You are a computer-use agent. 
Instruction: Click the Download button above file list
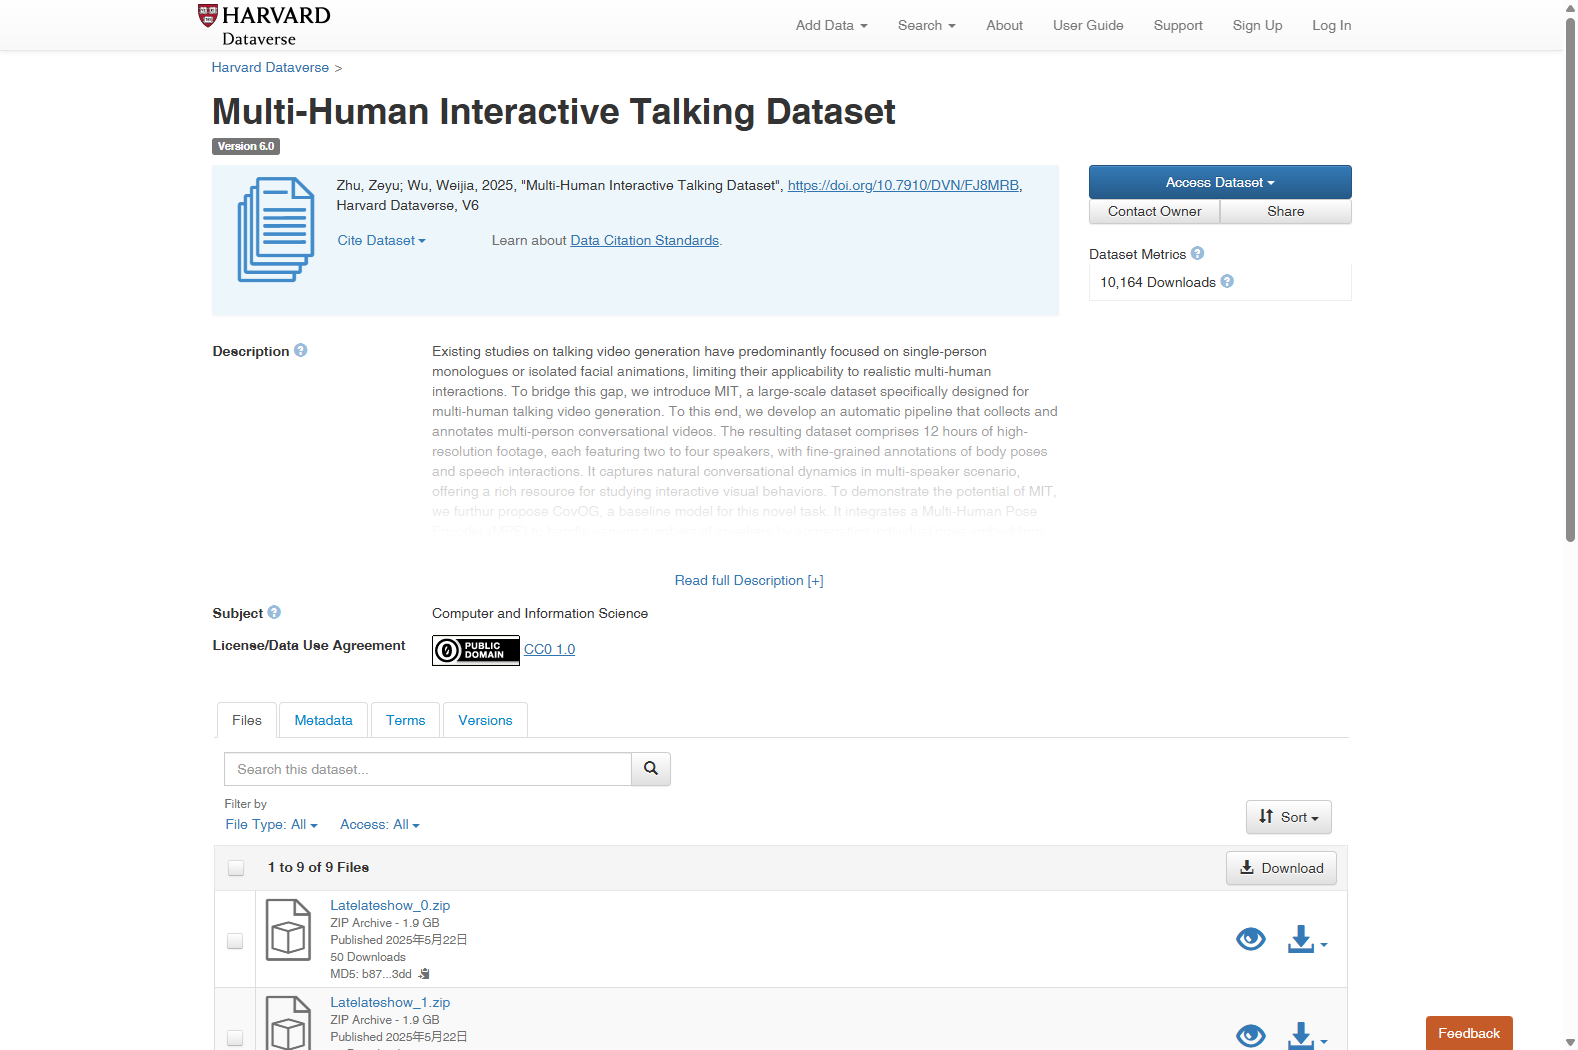click(1281, 868)
